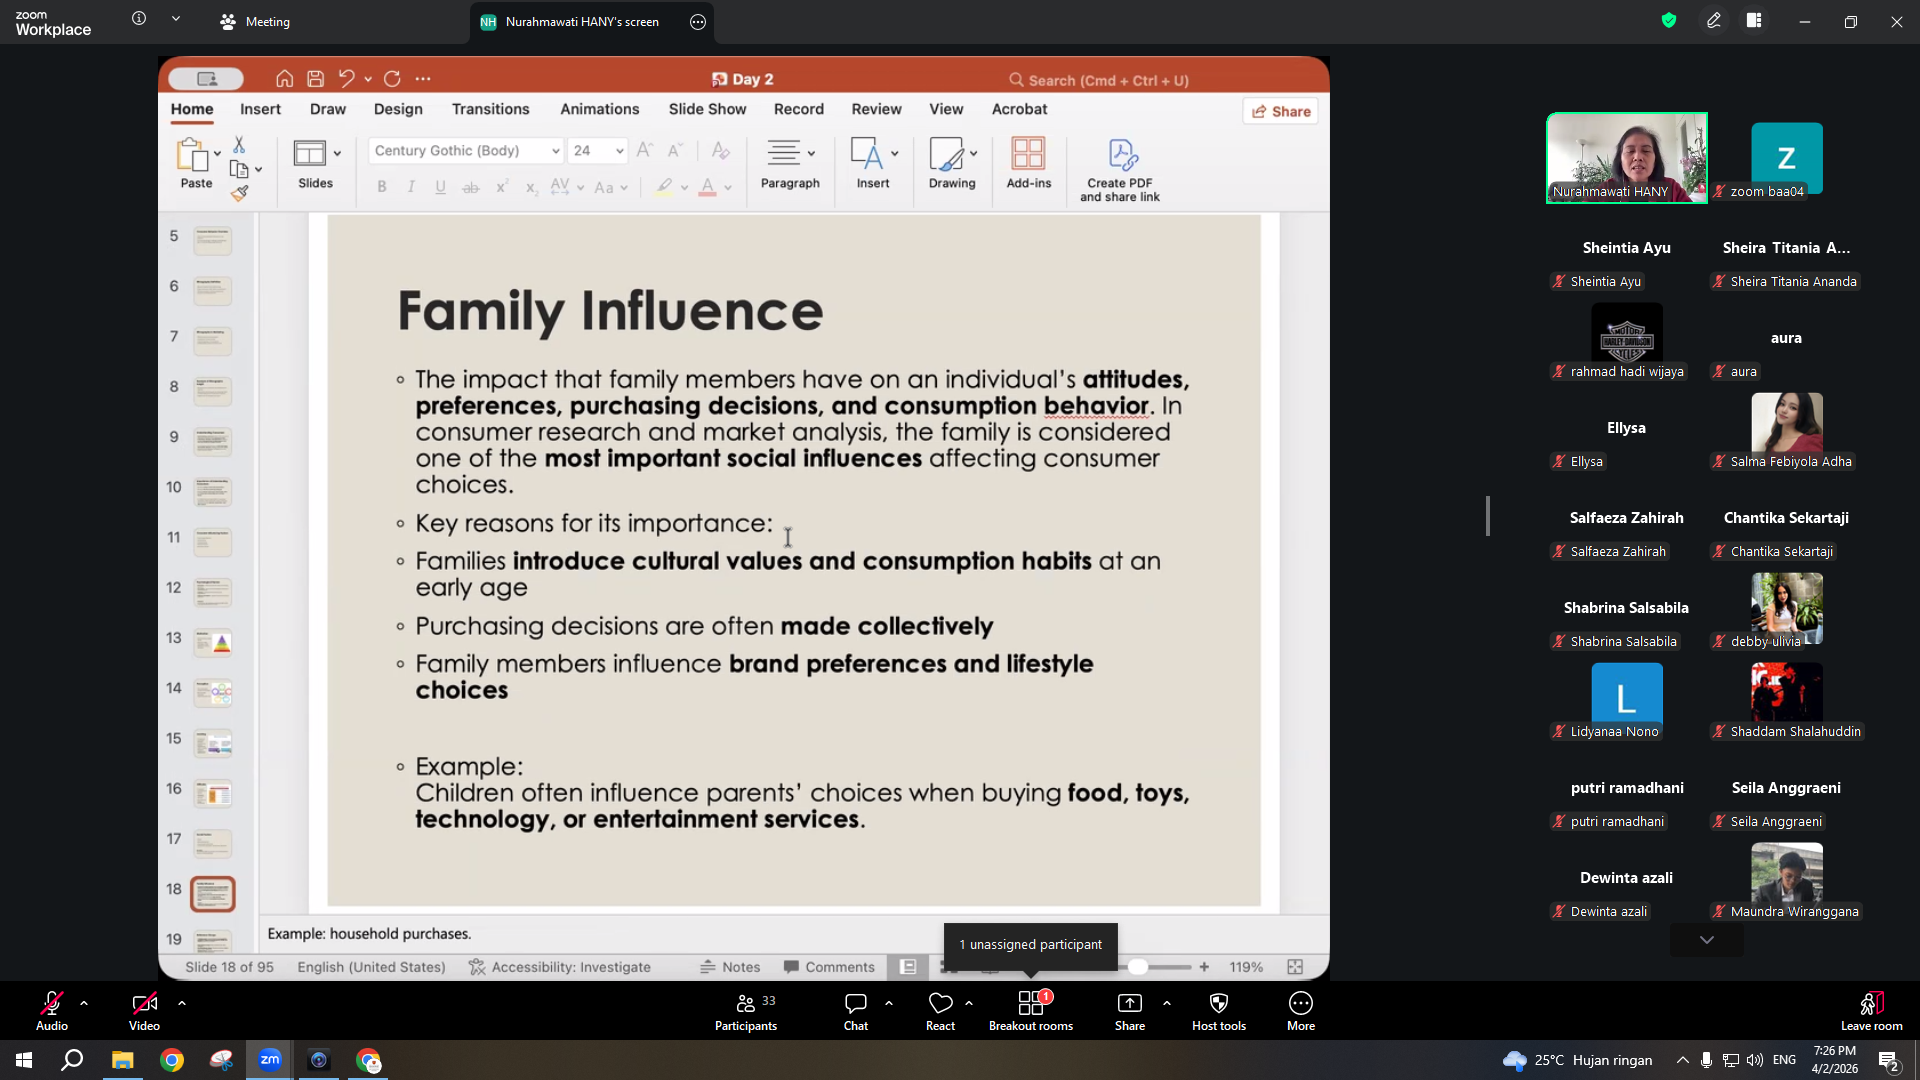Click the Redo icon in quick access bar
This screenshot has width=1920, height=1080.
point(392,79)
